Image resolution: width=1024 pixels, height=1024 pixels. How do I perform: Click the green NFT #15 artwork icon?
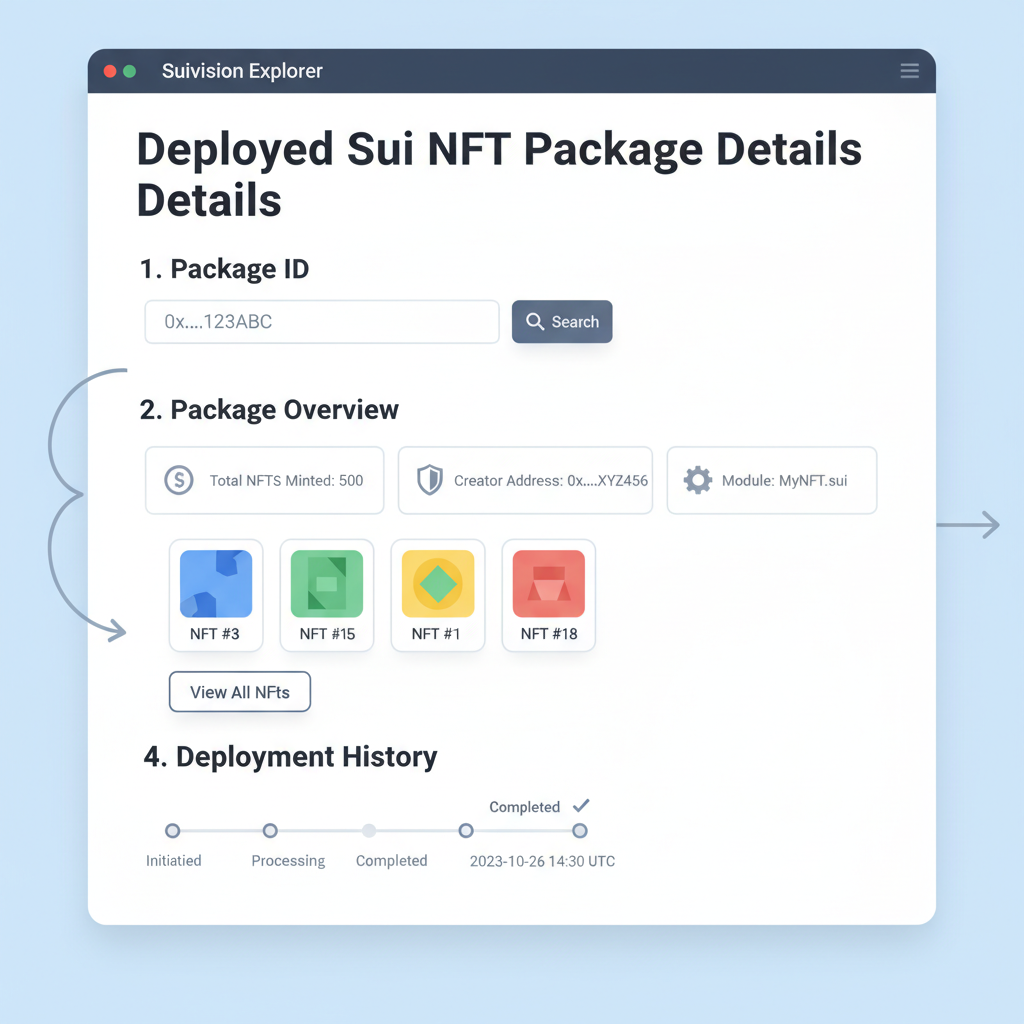coord(326,583)
